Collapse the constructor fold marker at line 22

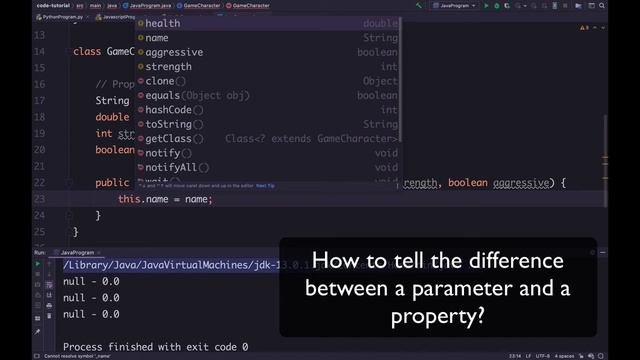tap(69, 182)
